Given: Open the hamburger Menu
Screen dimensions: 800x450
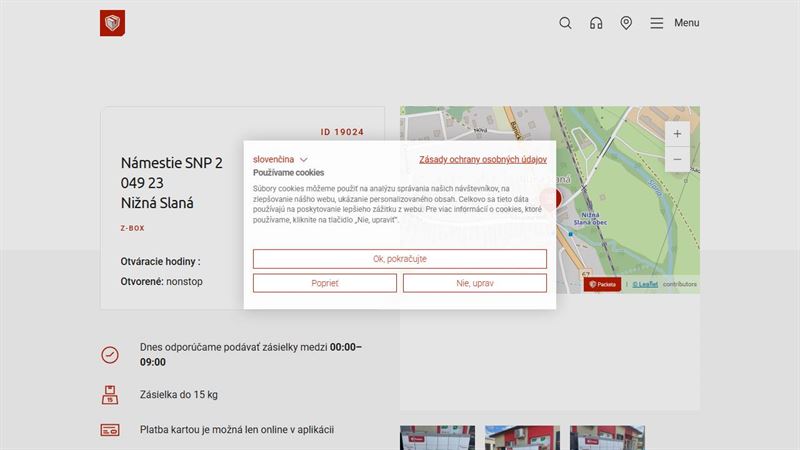Looking at the screenshot, I should coord(674,23).
